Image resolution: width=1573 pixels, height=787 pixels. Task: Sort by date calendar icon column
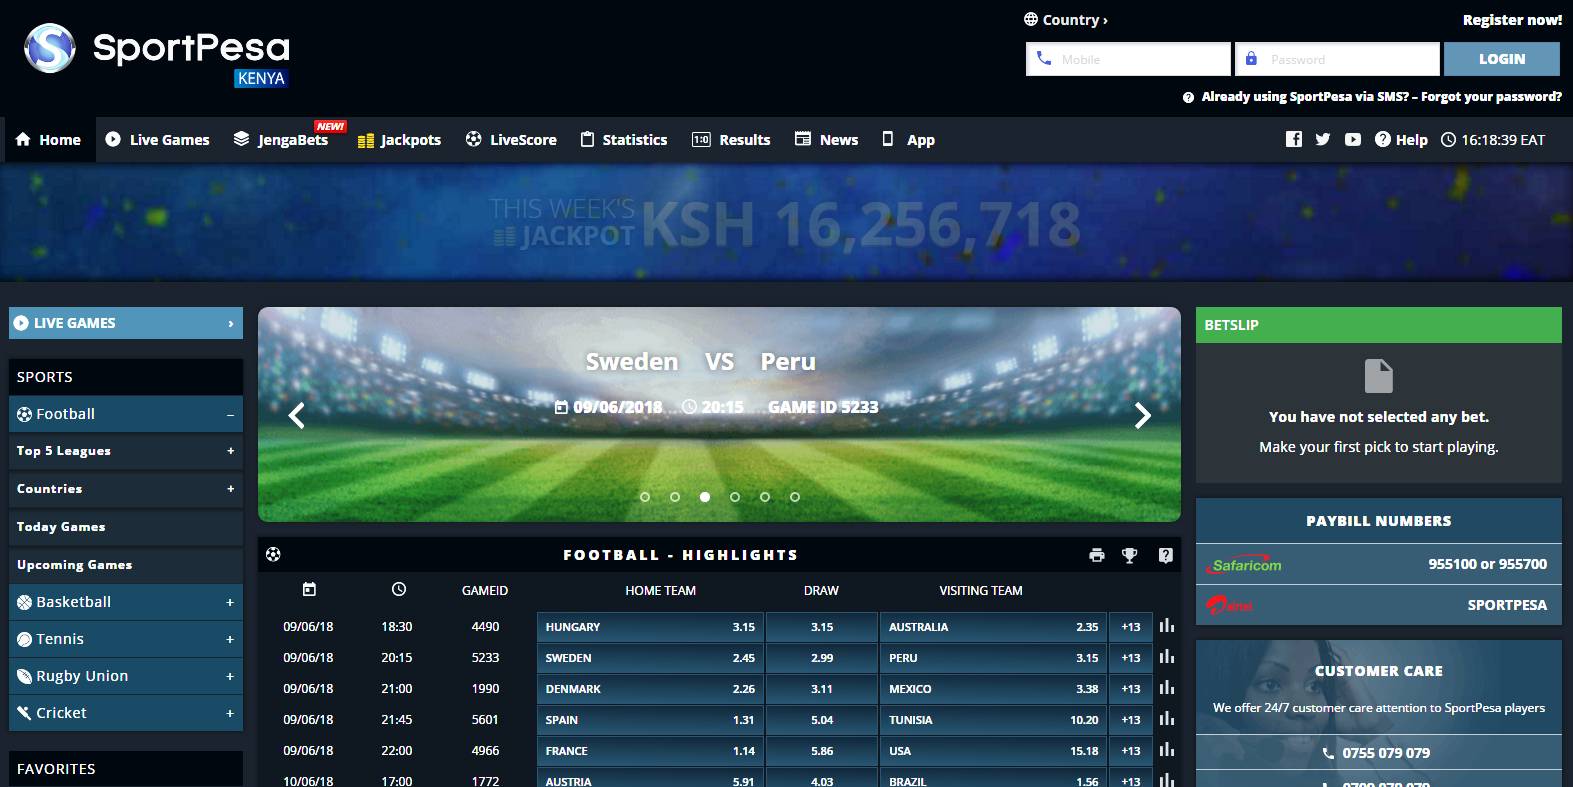(x=309, y=590)
